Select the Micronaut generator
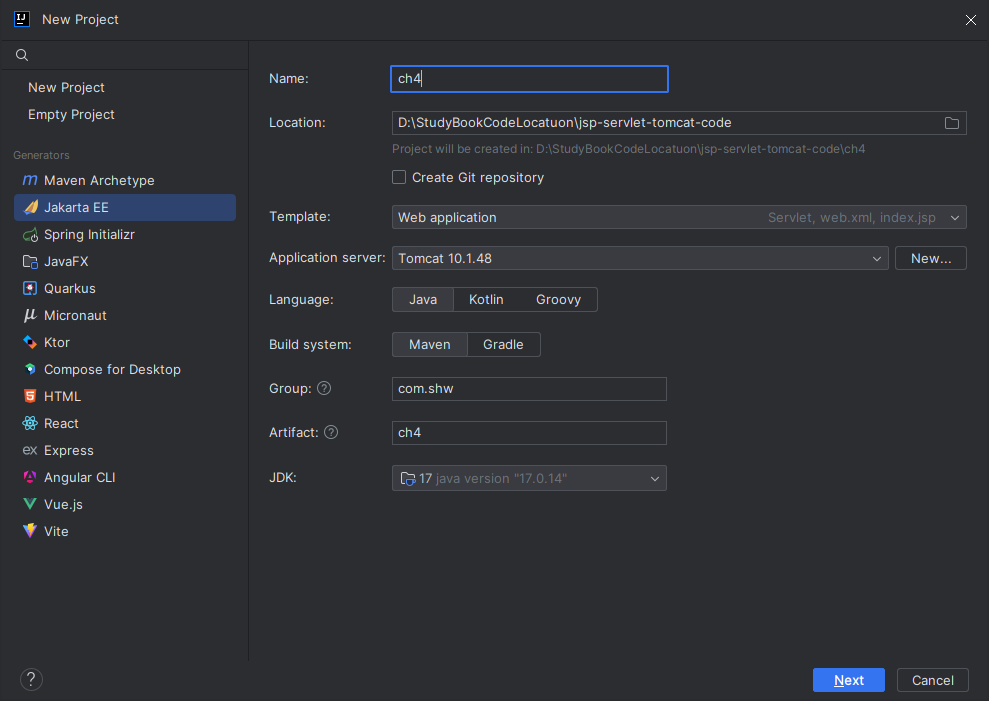Viewport: 989px width, 701px height. tap(76, 315)
